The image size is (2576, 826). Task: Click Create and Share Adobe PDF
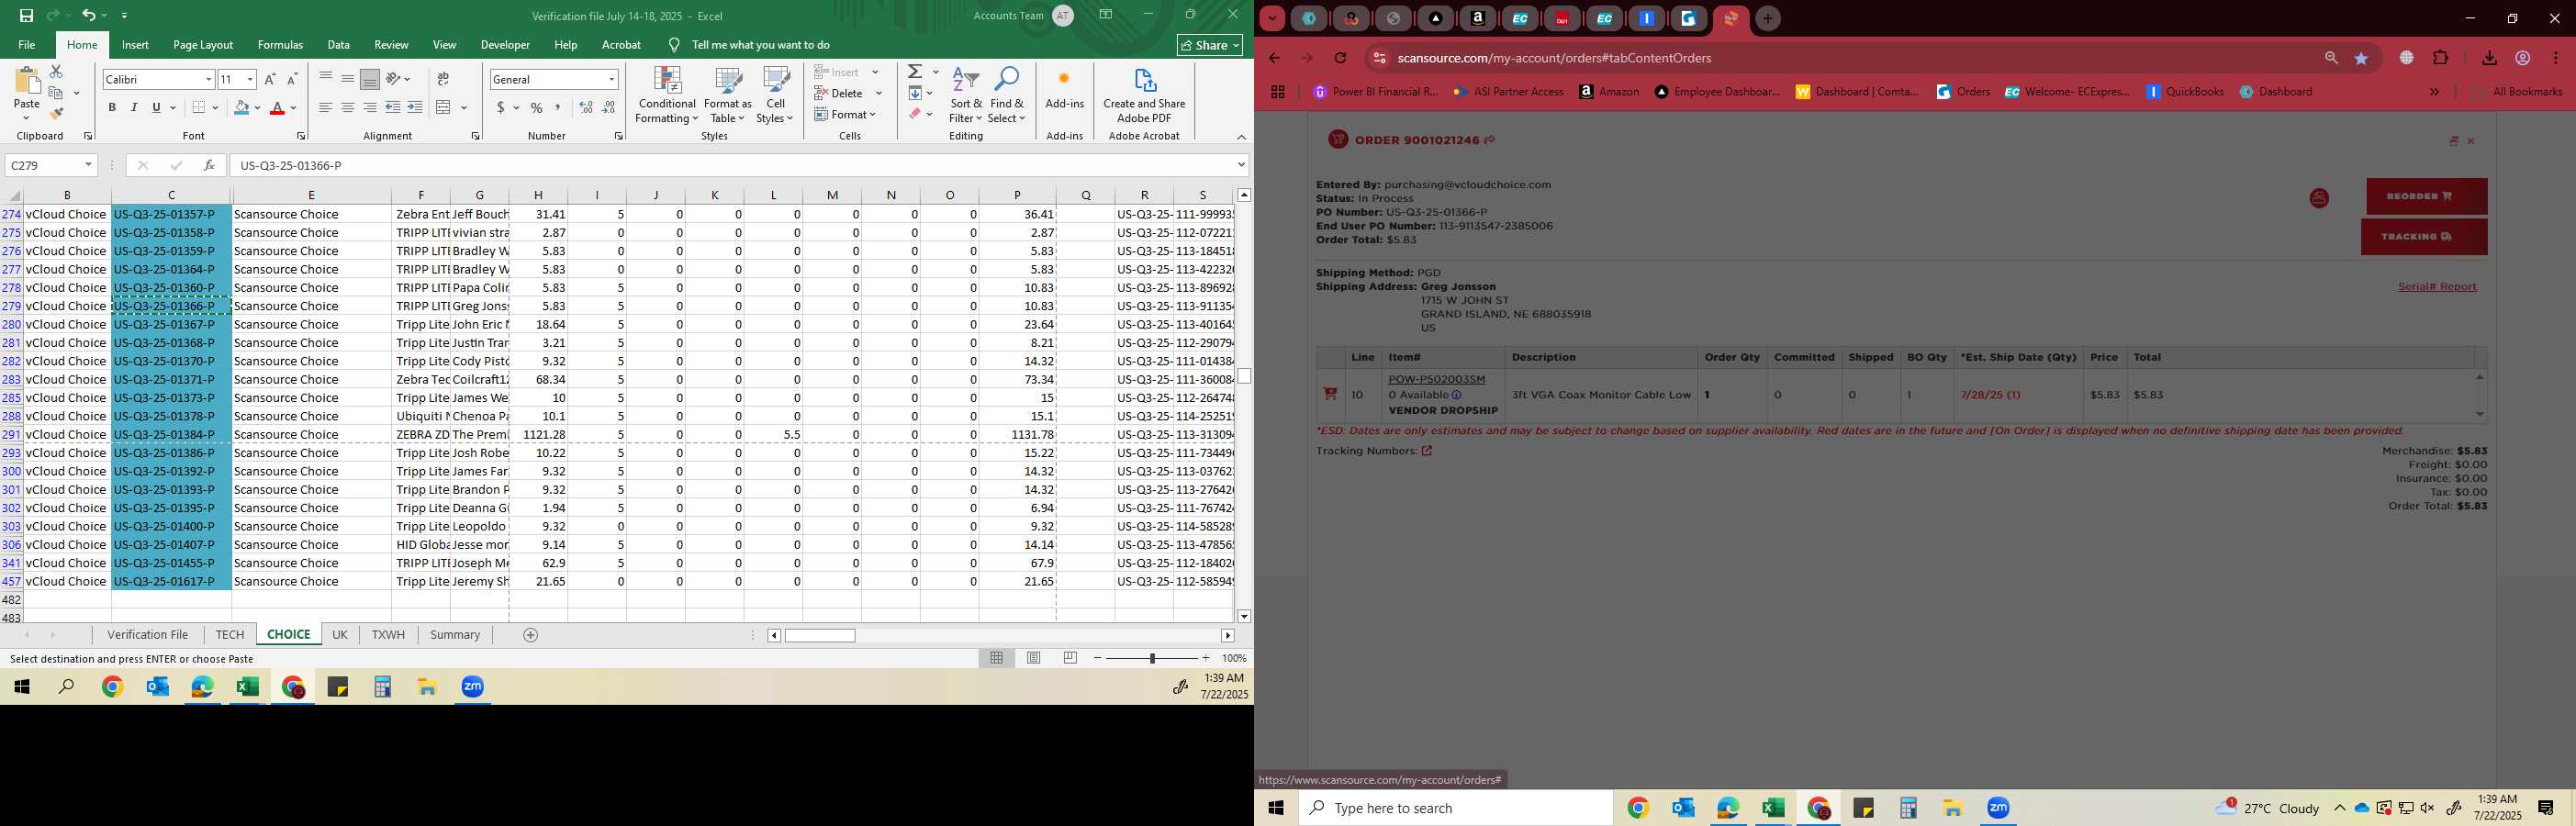click(x=1144, y=96)
